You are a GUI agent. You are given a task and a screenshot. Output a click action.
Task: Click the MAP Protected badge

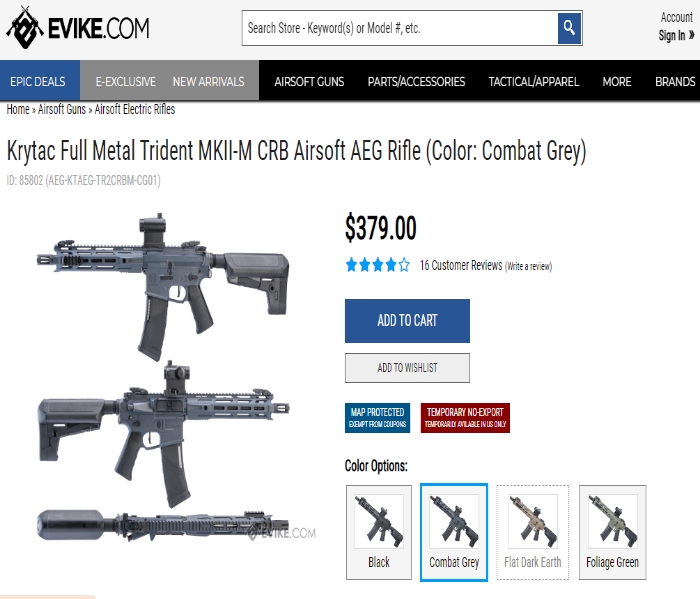tap(377, 418)
